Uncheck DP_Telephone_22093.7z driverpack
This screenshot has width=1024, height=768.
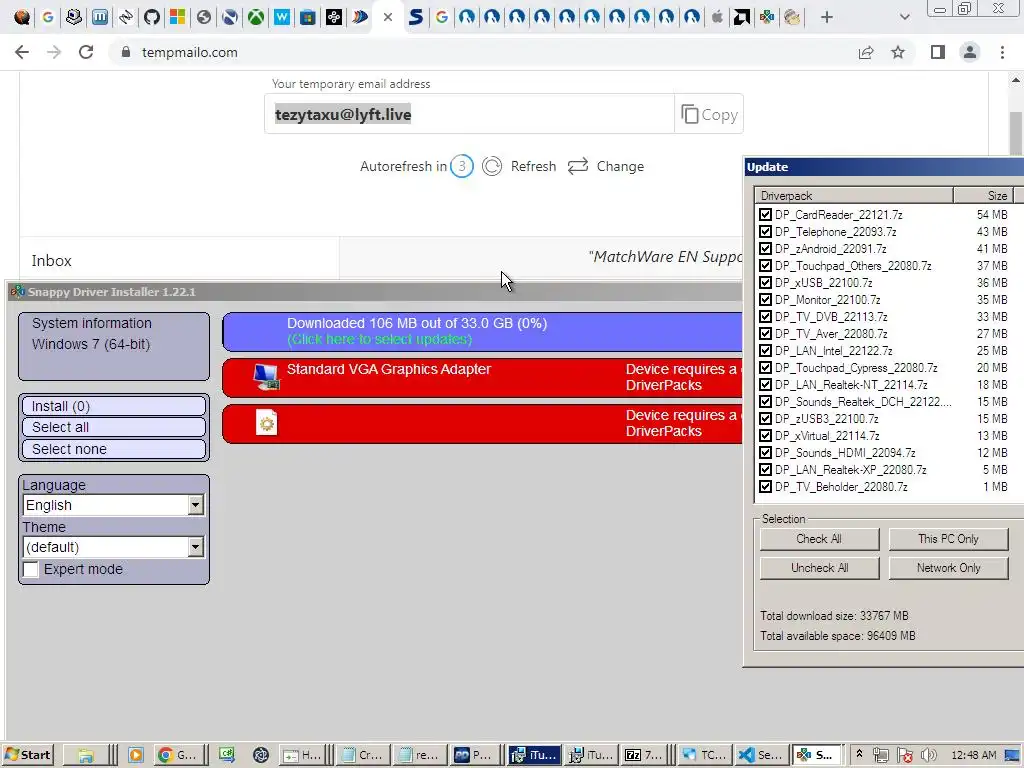(765, 232)
